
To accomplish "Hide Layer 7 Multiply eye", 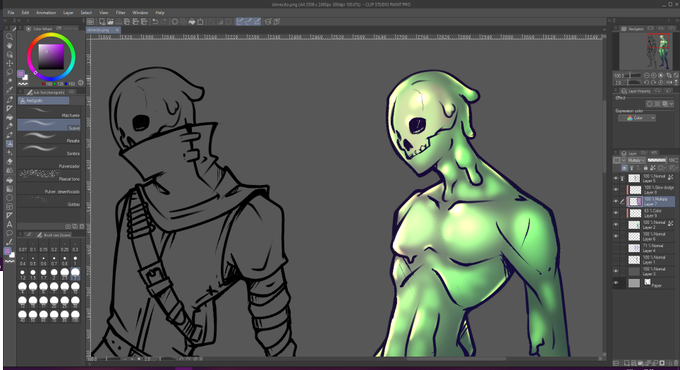I will (x=616, y=201).
